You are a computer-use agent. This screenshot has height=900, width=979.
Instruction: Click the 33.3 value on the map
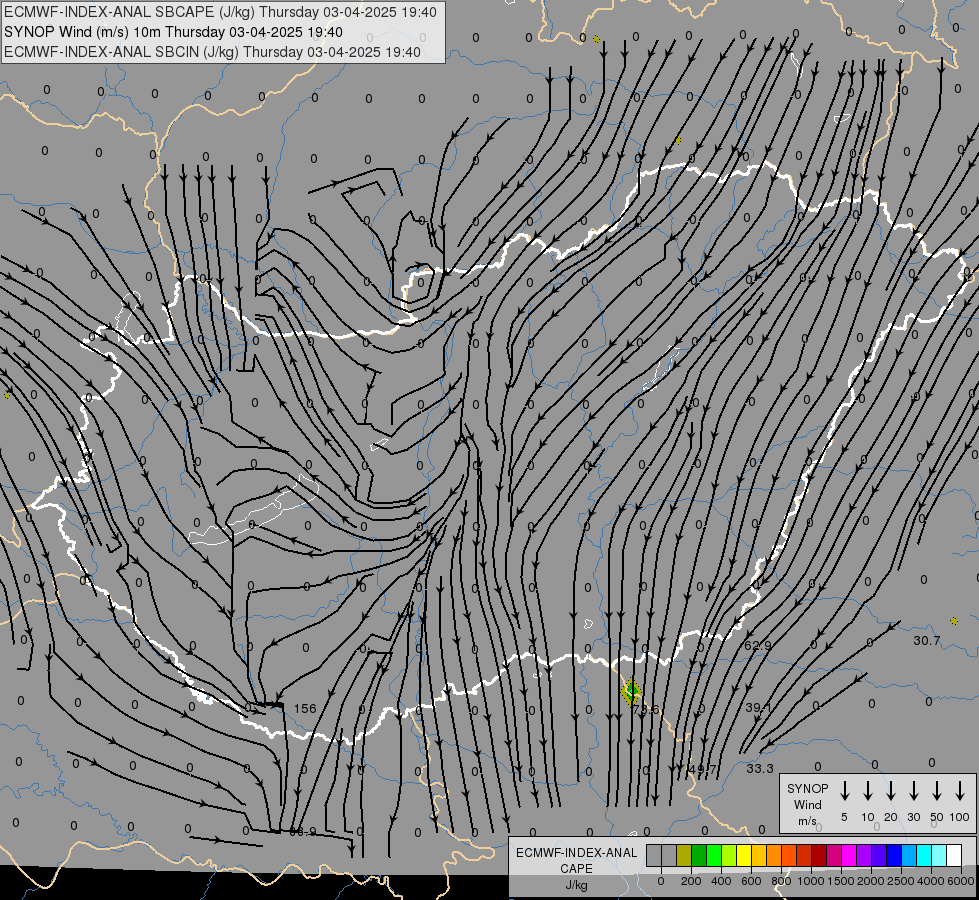[x=760, y=769]
